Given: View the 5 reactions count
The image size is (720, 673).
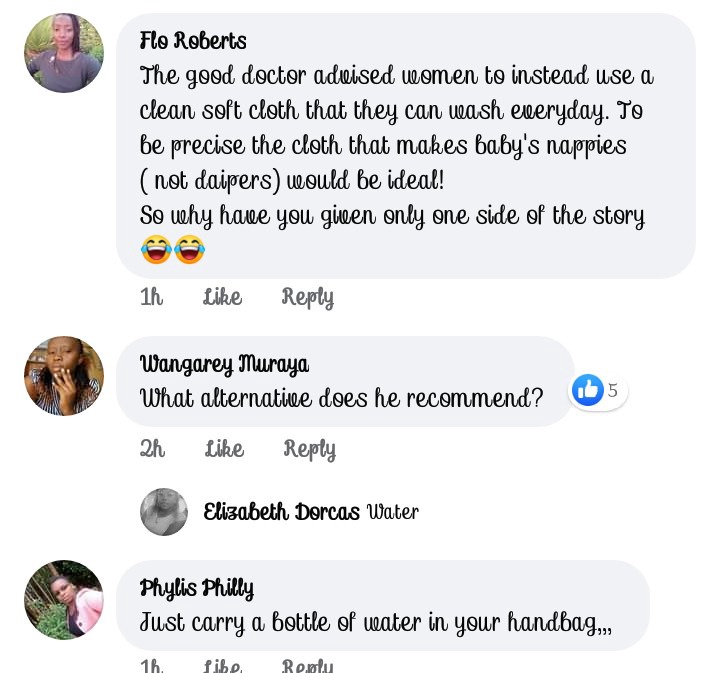Looking at the screenshot, I should [613, 390].
